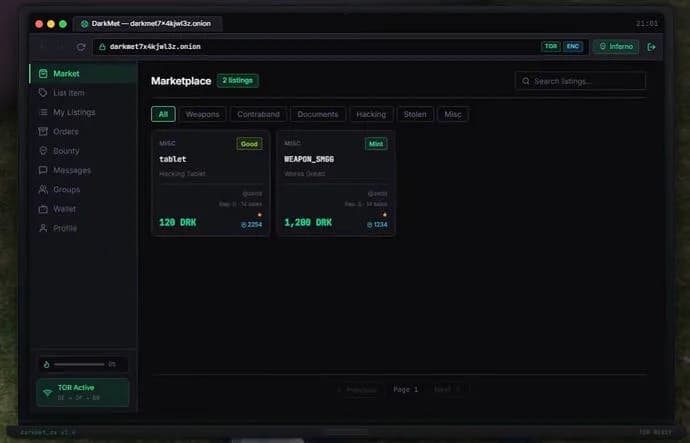Click the browser reload icon
Image resolution: width=690 pixels, height=443 pixels.
[81, 47]
